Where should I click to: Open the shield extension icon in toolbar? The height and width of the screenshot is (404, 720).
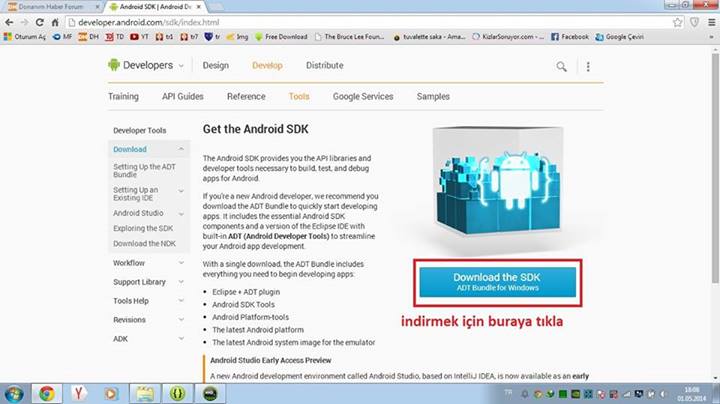(694, 22)
